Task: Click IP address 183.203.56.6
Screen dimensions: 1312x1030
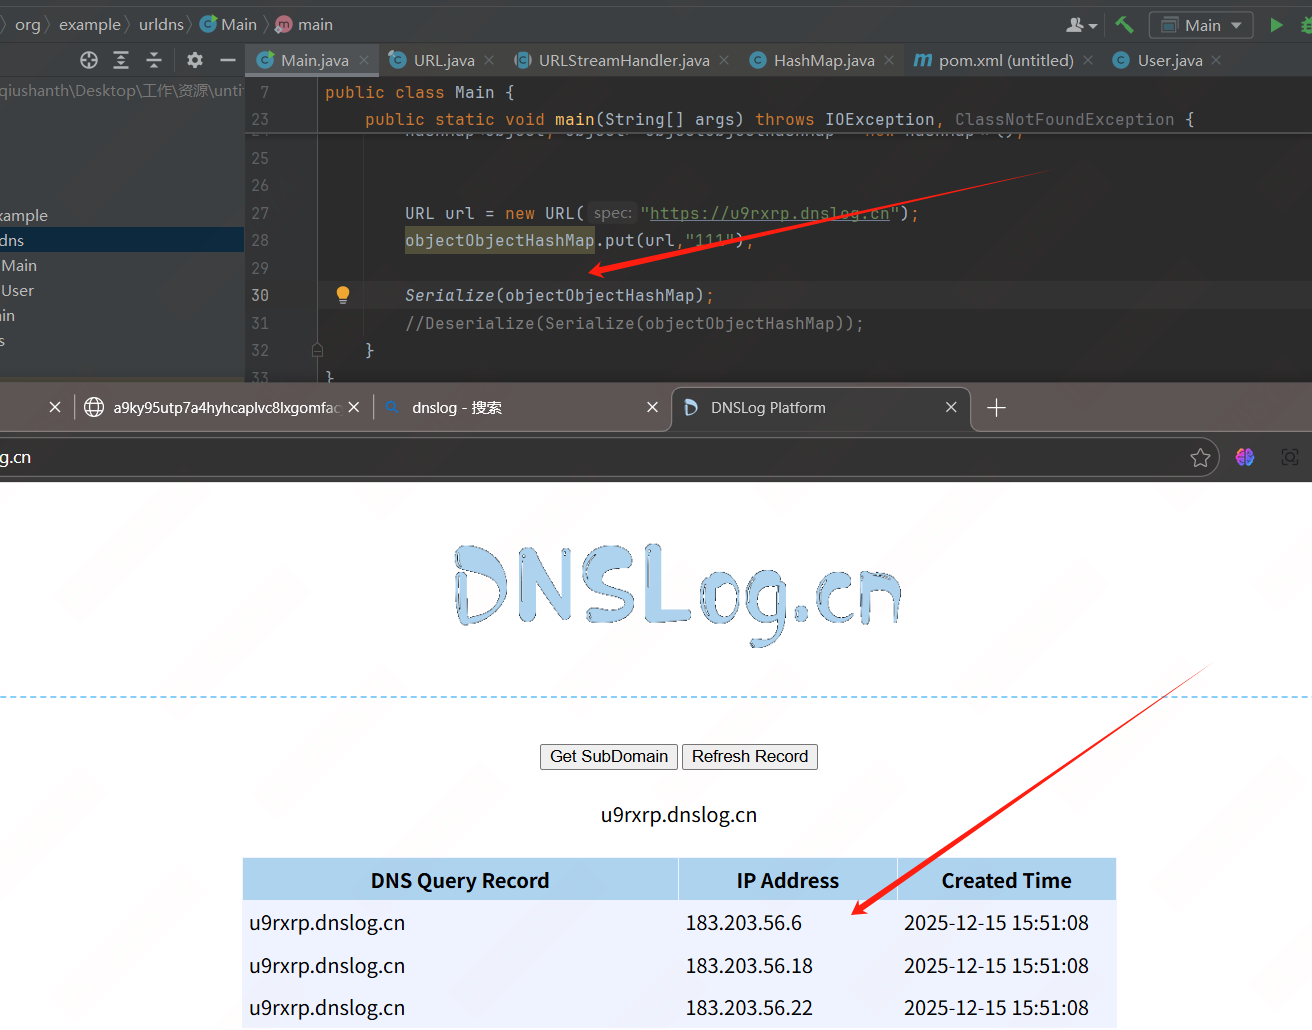Action: [744, 923]
